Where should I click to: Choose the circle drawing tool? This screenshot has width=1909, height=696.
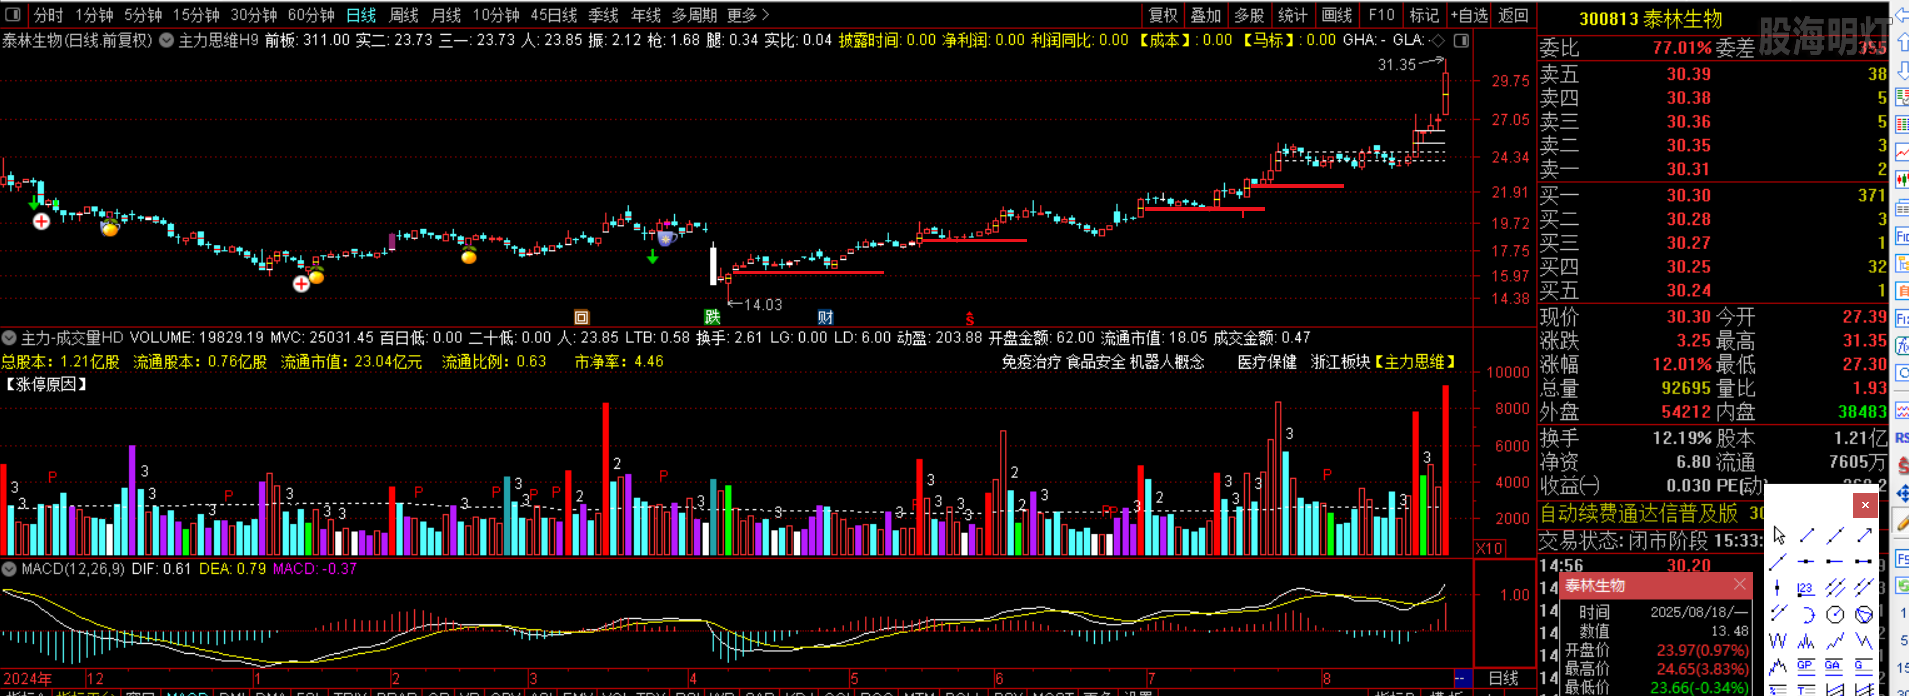tap(1835, 614)
